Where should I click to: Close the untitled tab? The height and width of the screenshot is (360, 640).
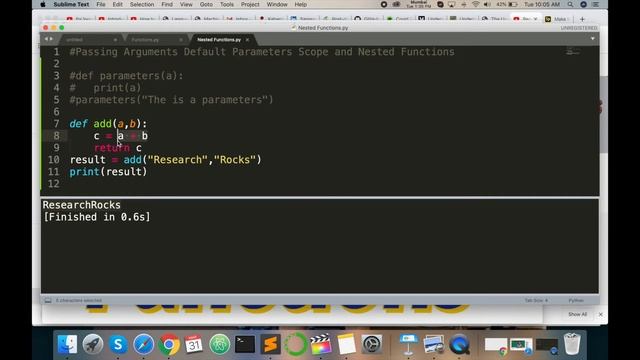[116, 40]
